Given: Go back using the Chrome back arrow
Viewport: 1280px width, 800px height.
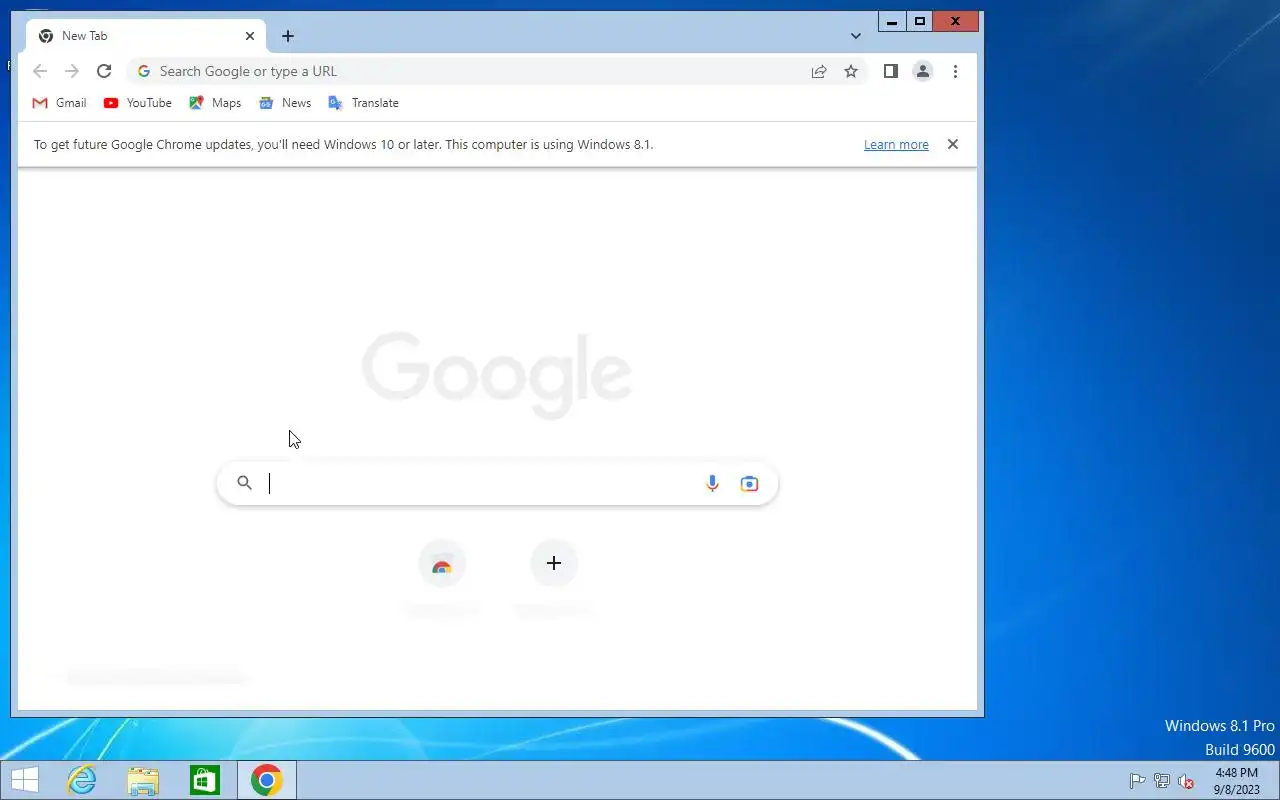Looking at the screenshot, I should 40,71.
